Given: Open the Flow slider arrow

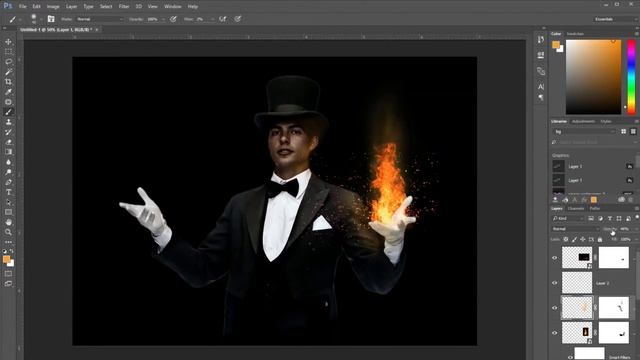Looking at the screenshot, I should (212, 19).
